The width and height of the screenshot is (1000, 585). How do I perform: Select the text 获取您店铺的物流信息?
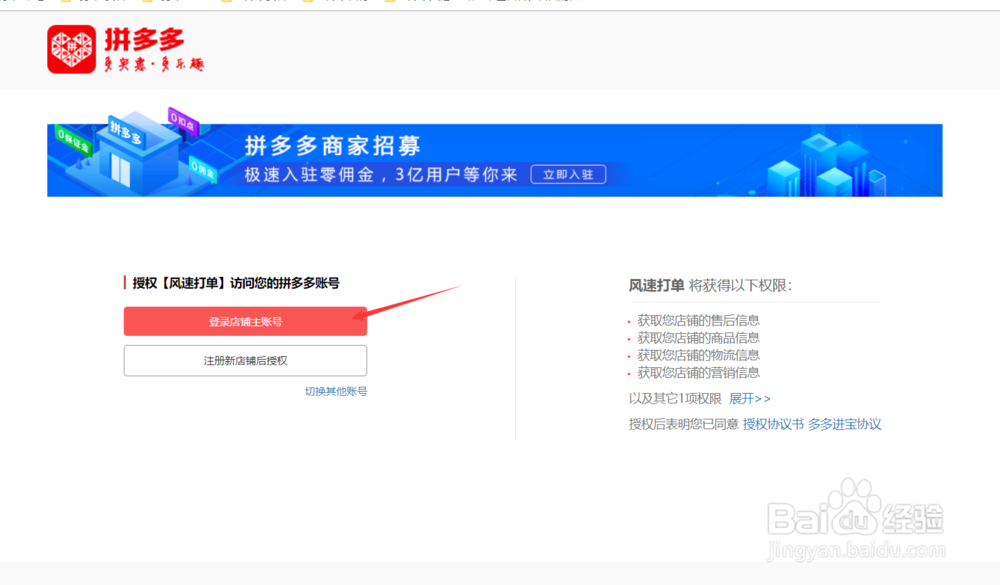coord(698,355)
